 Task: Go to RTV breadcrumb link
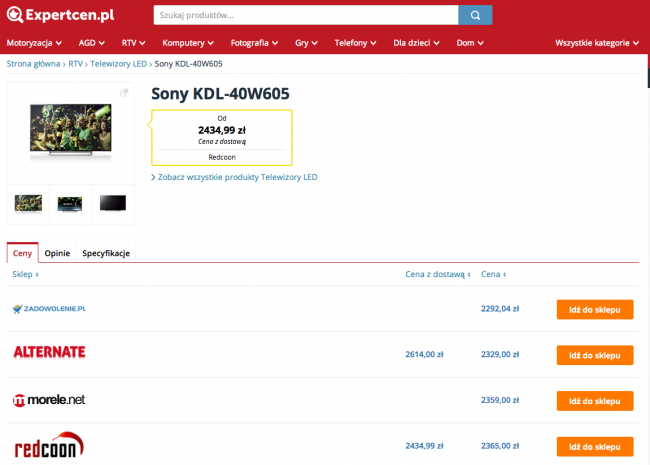pyautogui.click(x=75, y=64)
